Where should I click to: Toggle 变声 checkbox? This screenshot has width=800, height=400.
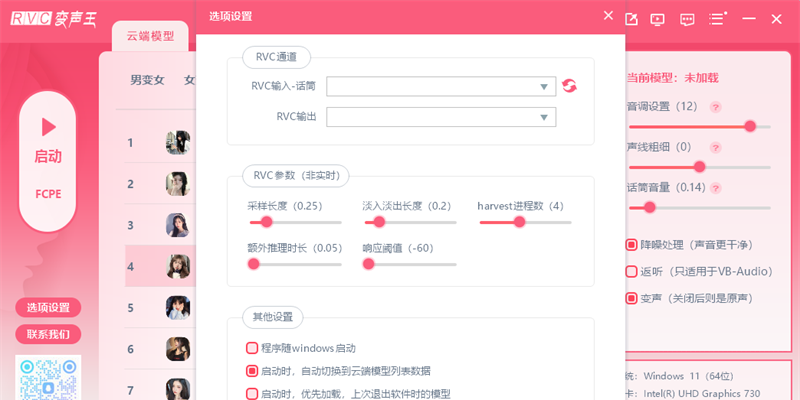632,298
